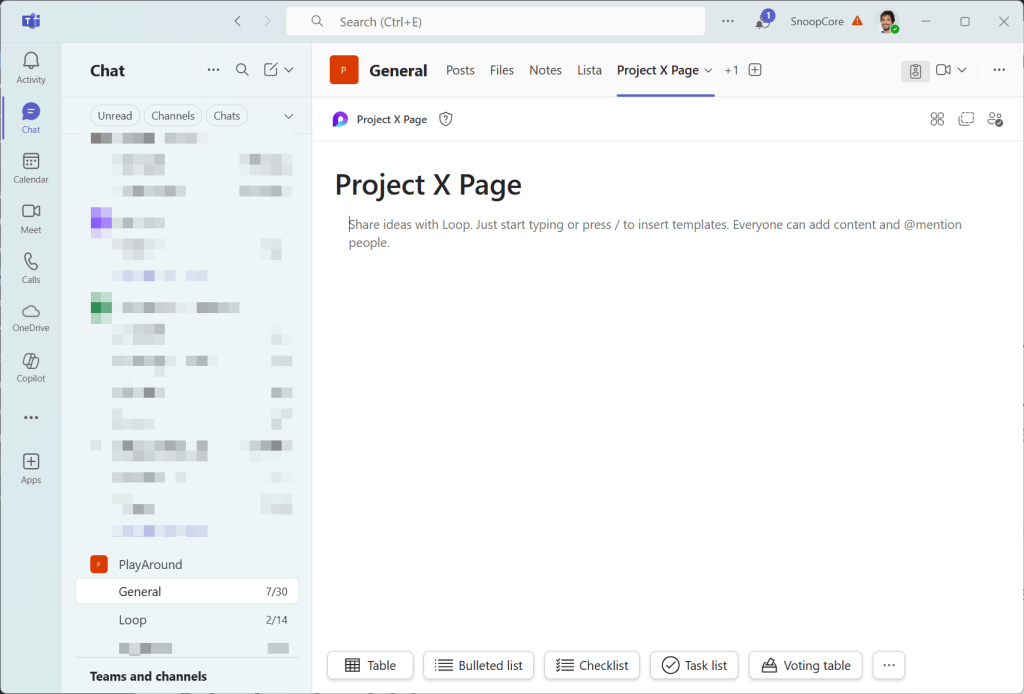
Task: Click the notification bell icon
Action: (763, 22)
